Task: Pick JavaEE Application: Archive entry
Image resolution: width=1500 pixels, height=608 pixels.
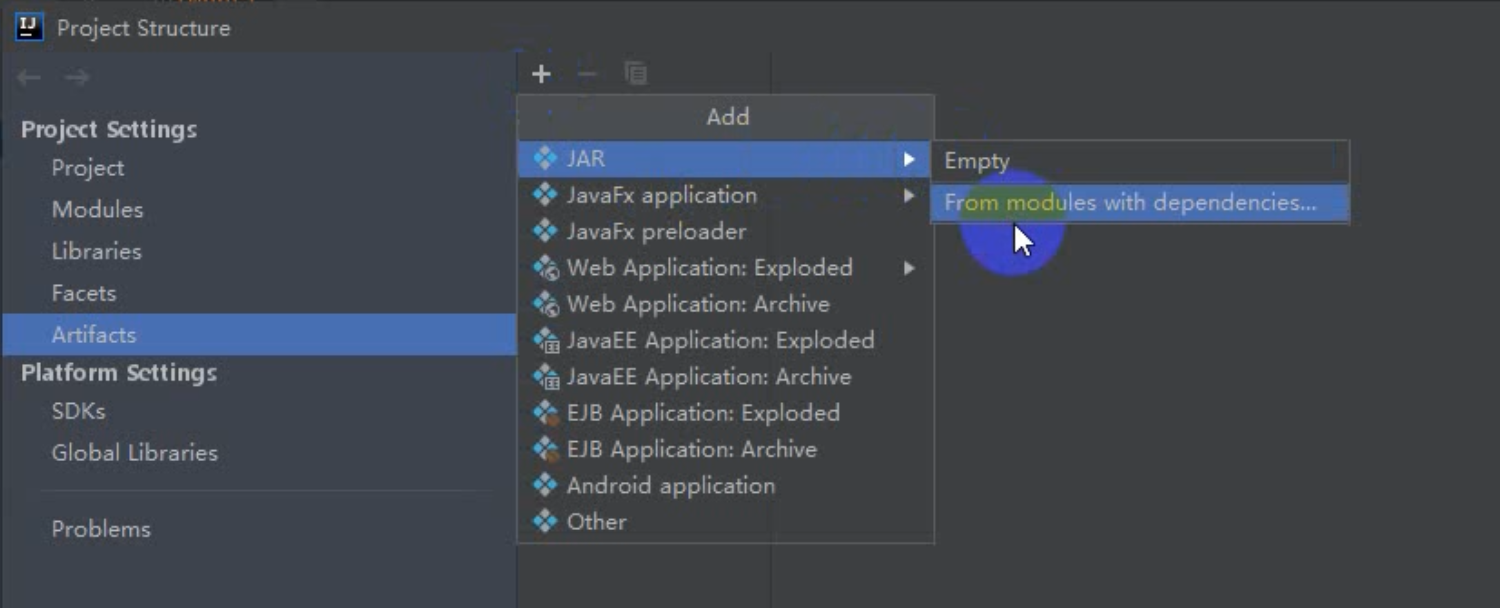Action: click(x=724, y=376)
